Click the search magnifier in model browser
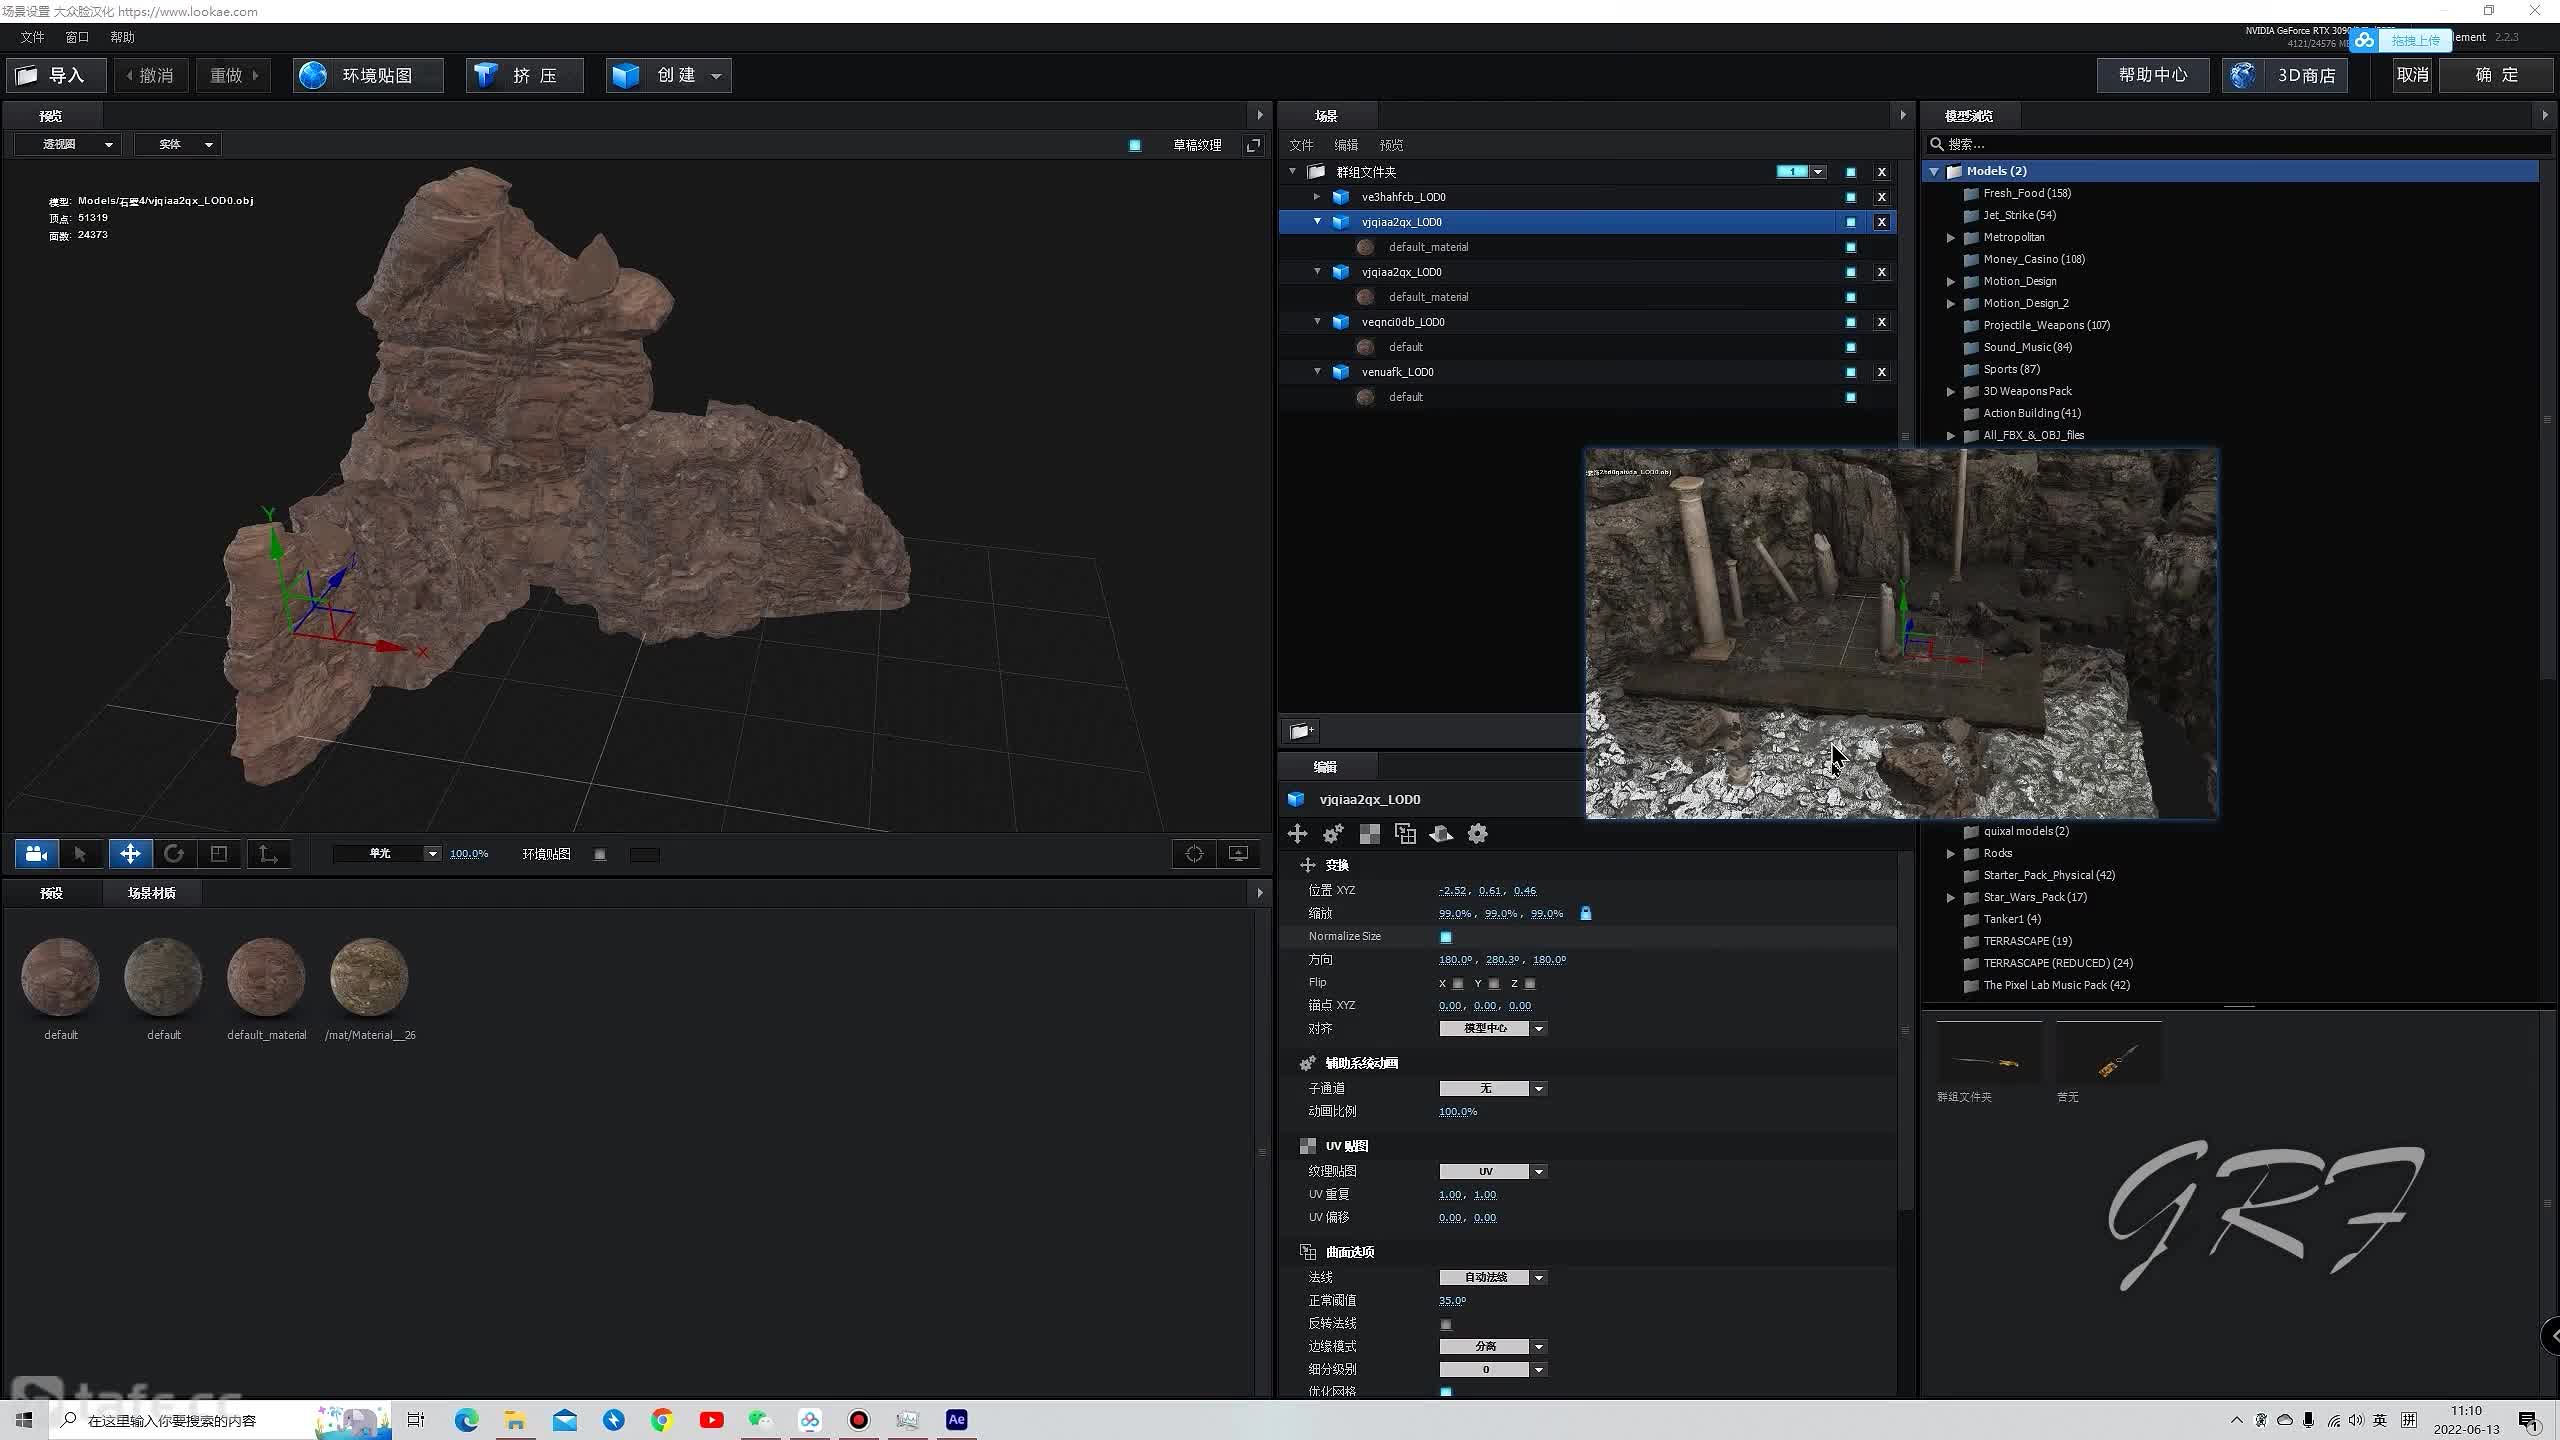The image size is (2560, 1440). (1937, 144)
